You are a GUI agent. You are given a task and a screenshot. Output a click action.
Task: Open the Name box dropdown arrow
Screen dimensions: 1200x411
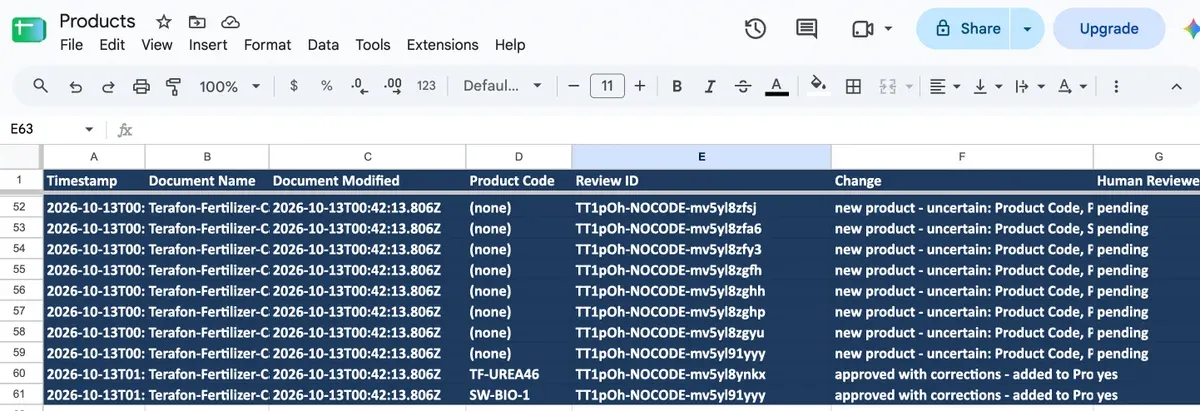89,130
